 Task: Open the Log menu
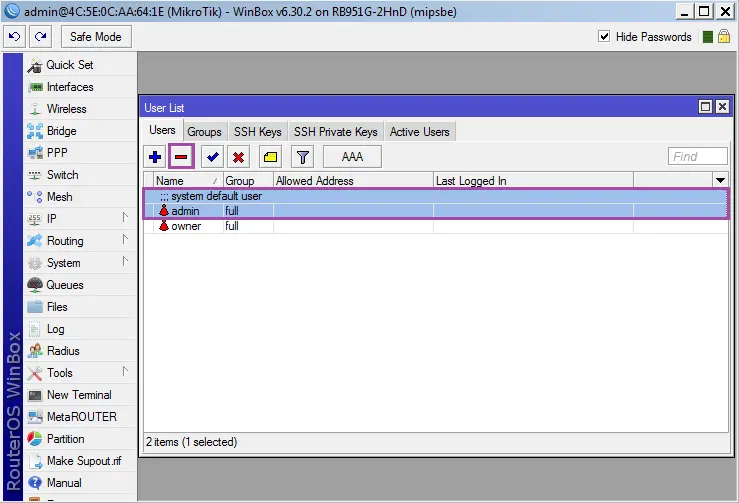80,329
